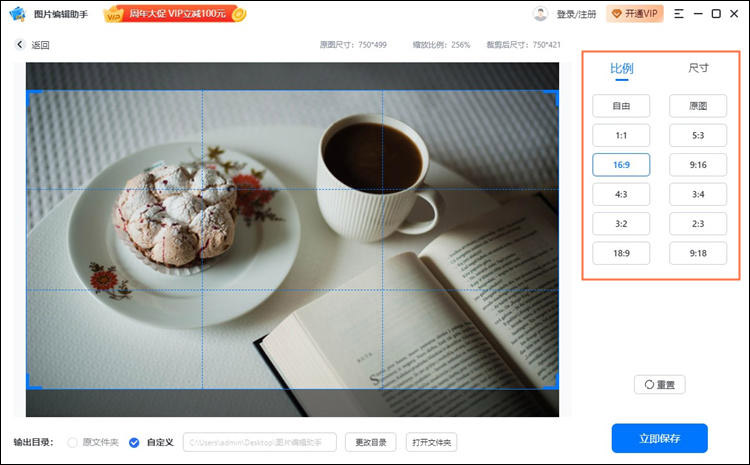Choose the 1:1 aspect ratio

[x=621, y=135]
